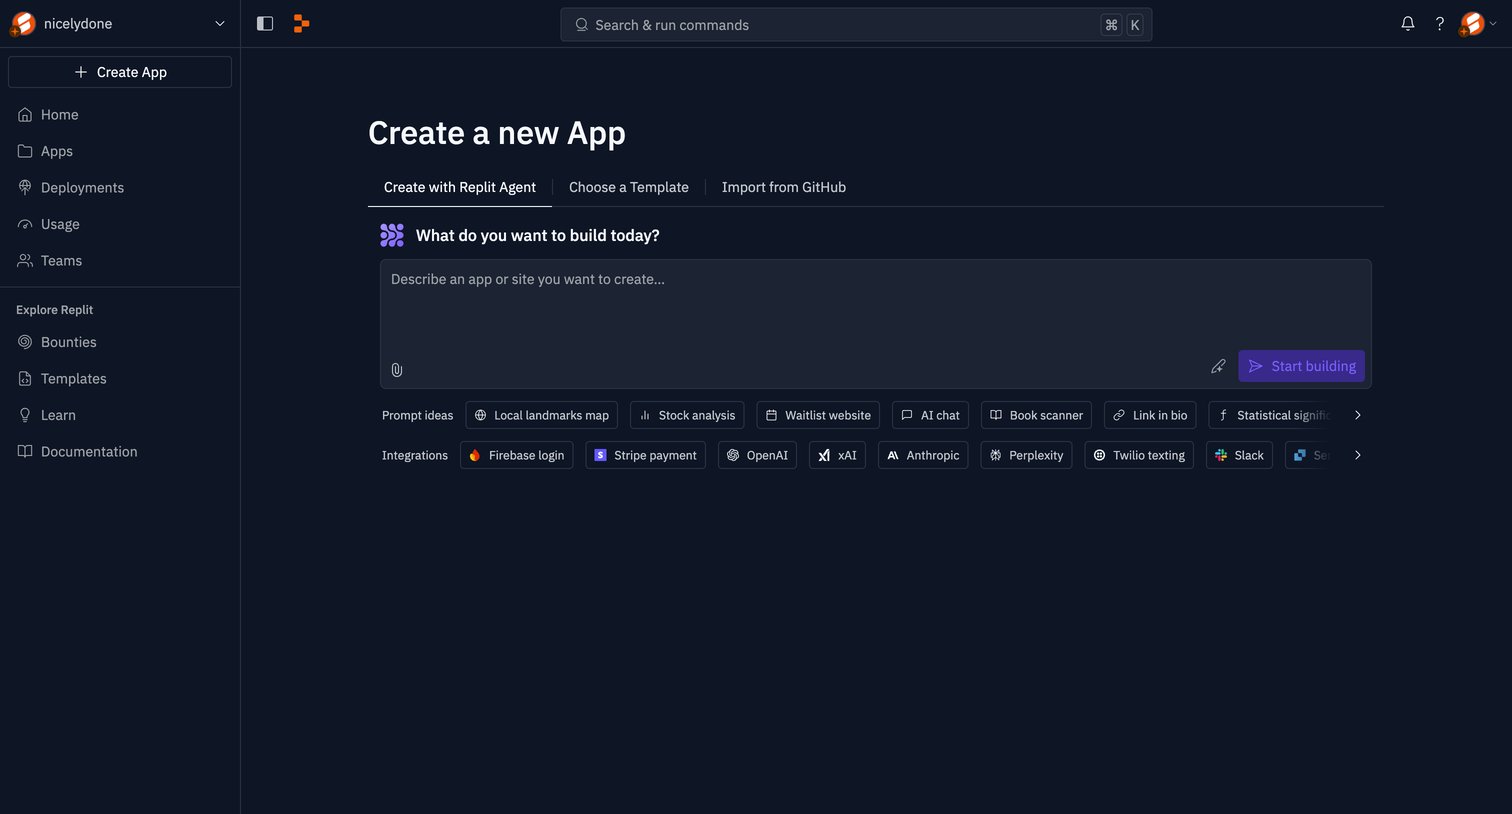The width and height of the screenshot is (1512, 814).
Task: Go to Home in sidebar
Action: 120,115
